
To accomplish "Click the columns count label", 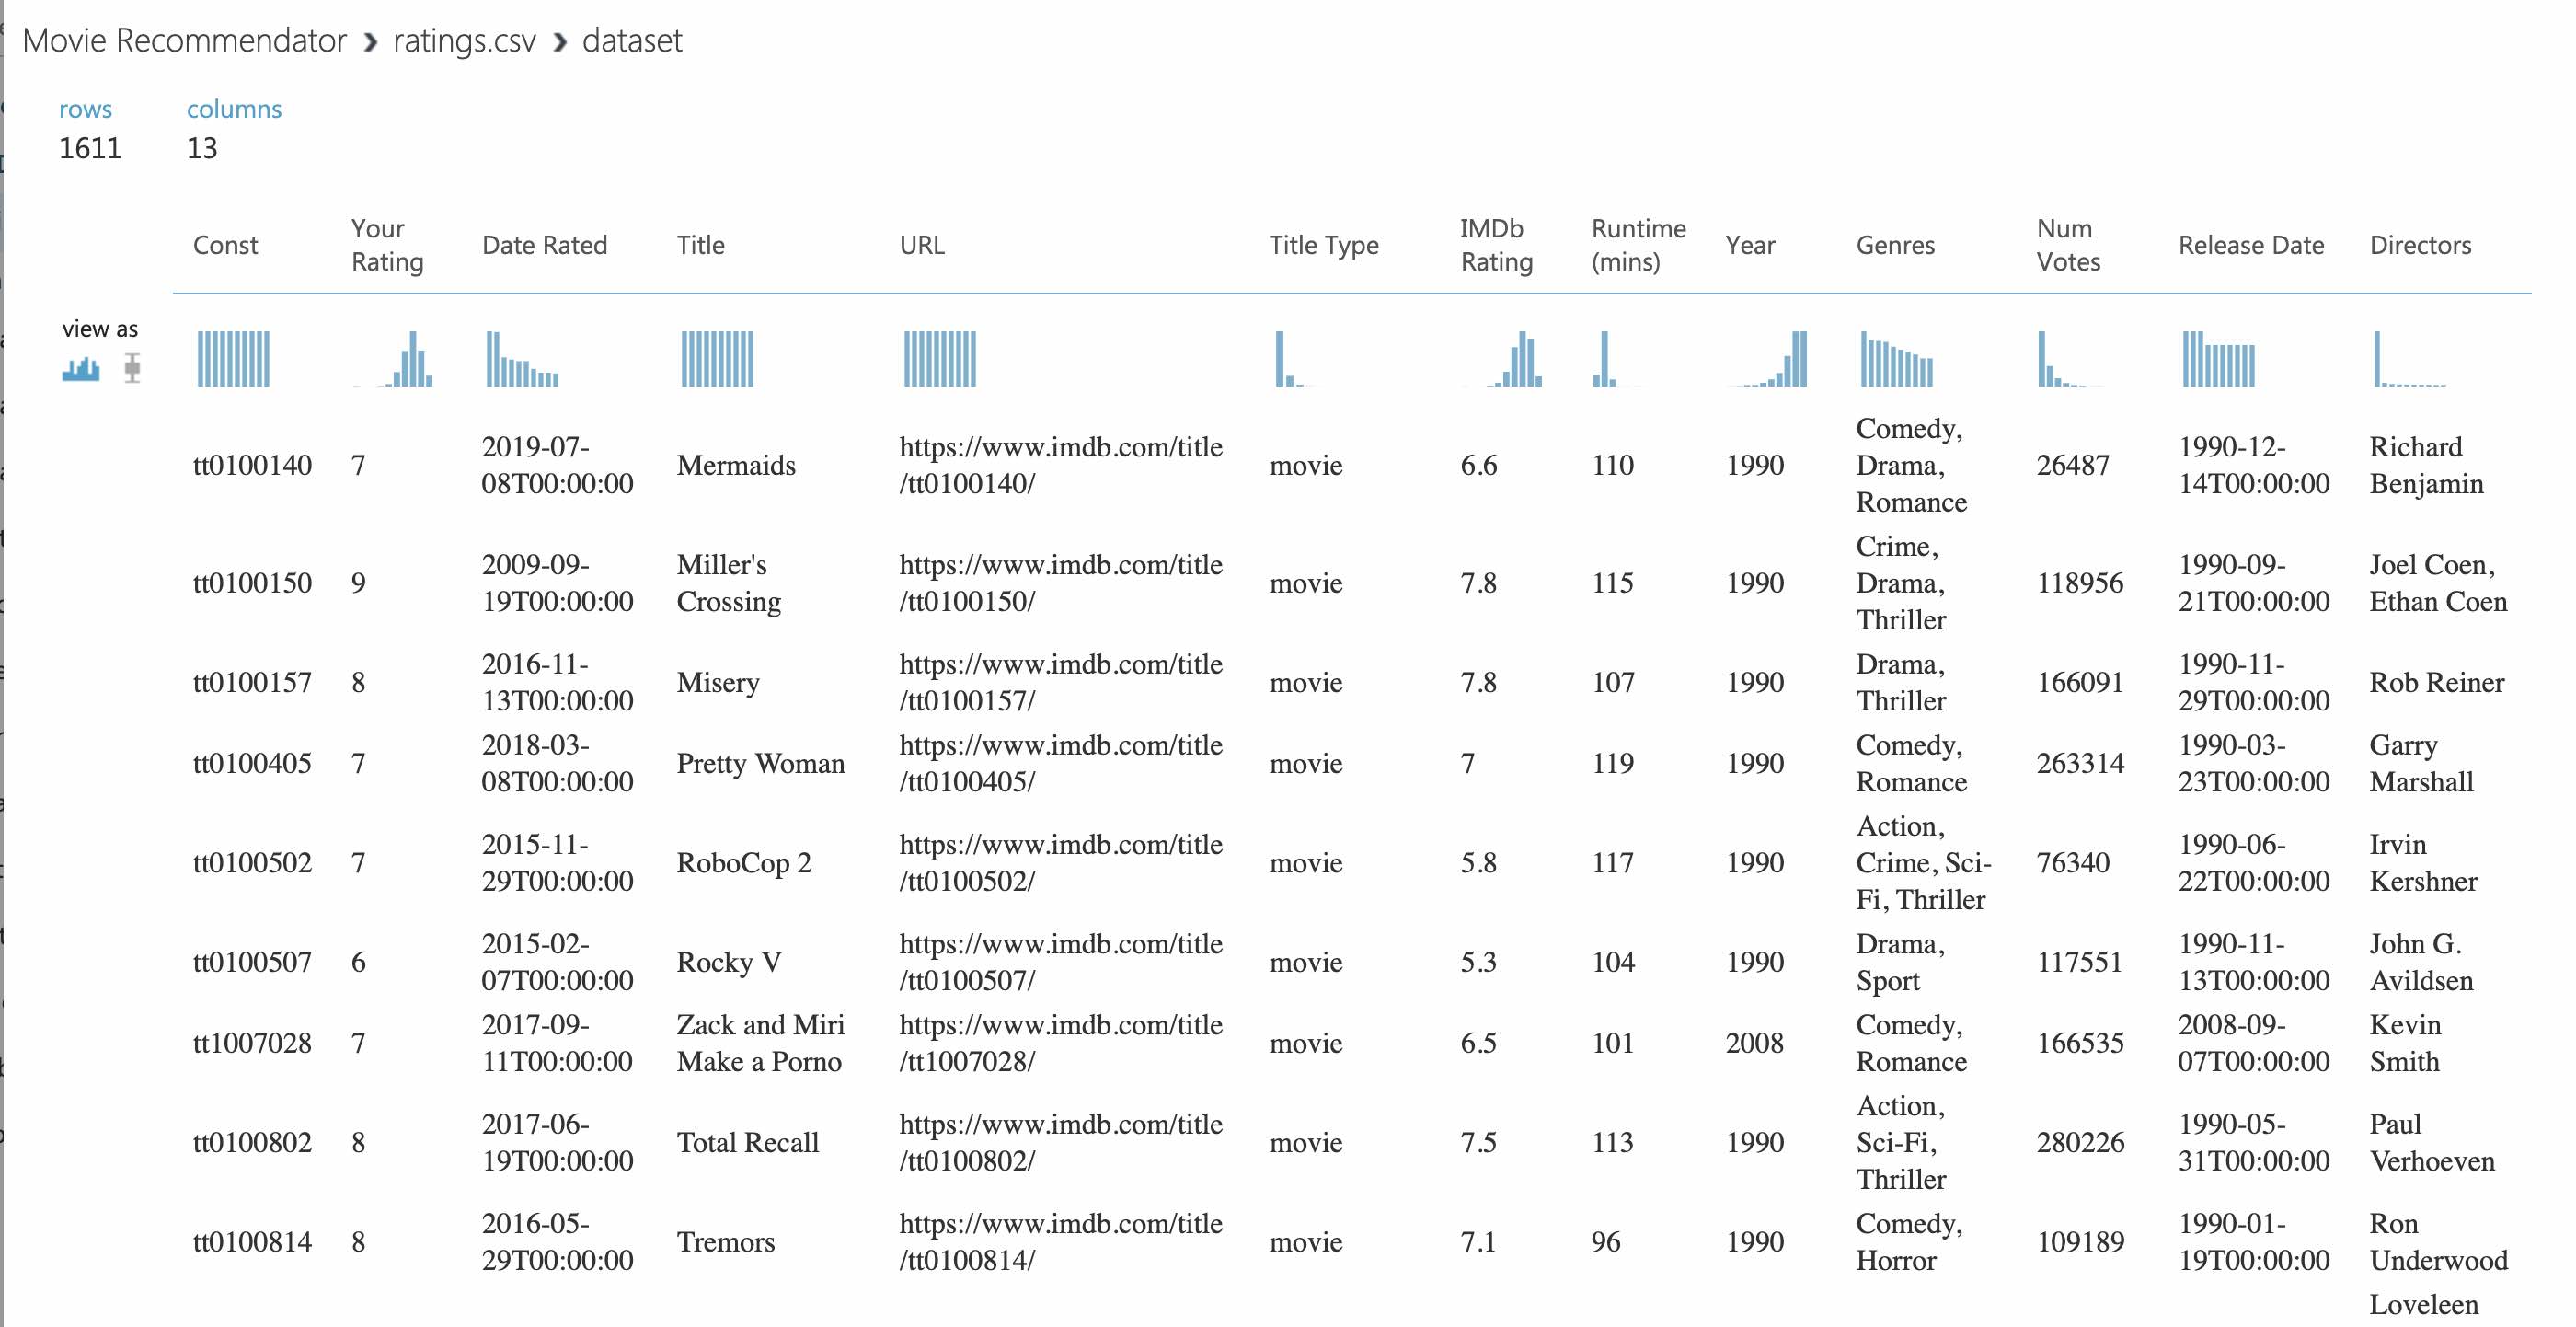I will 234,109.
